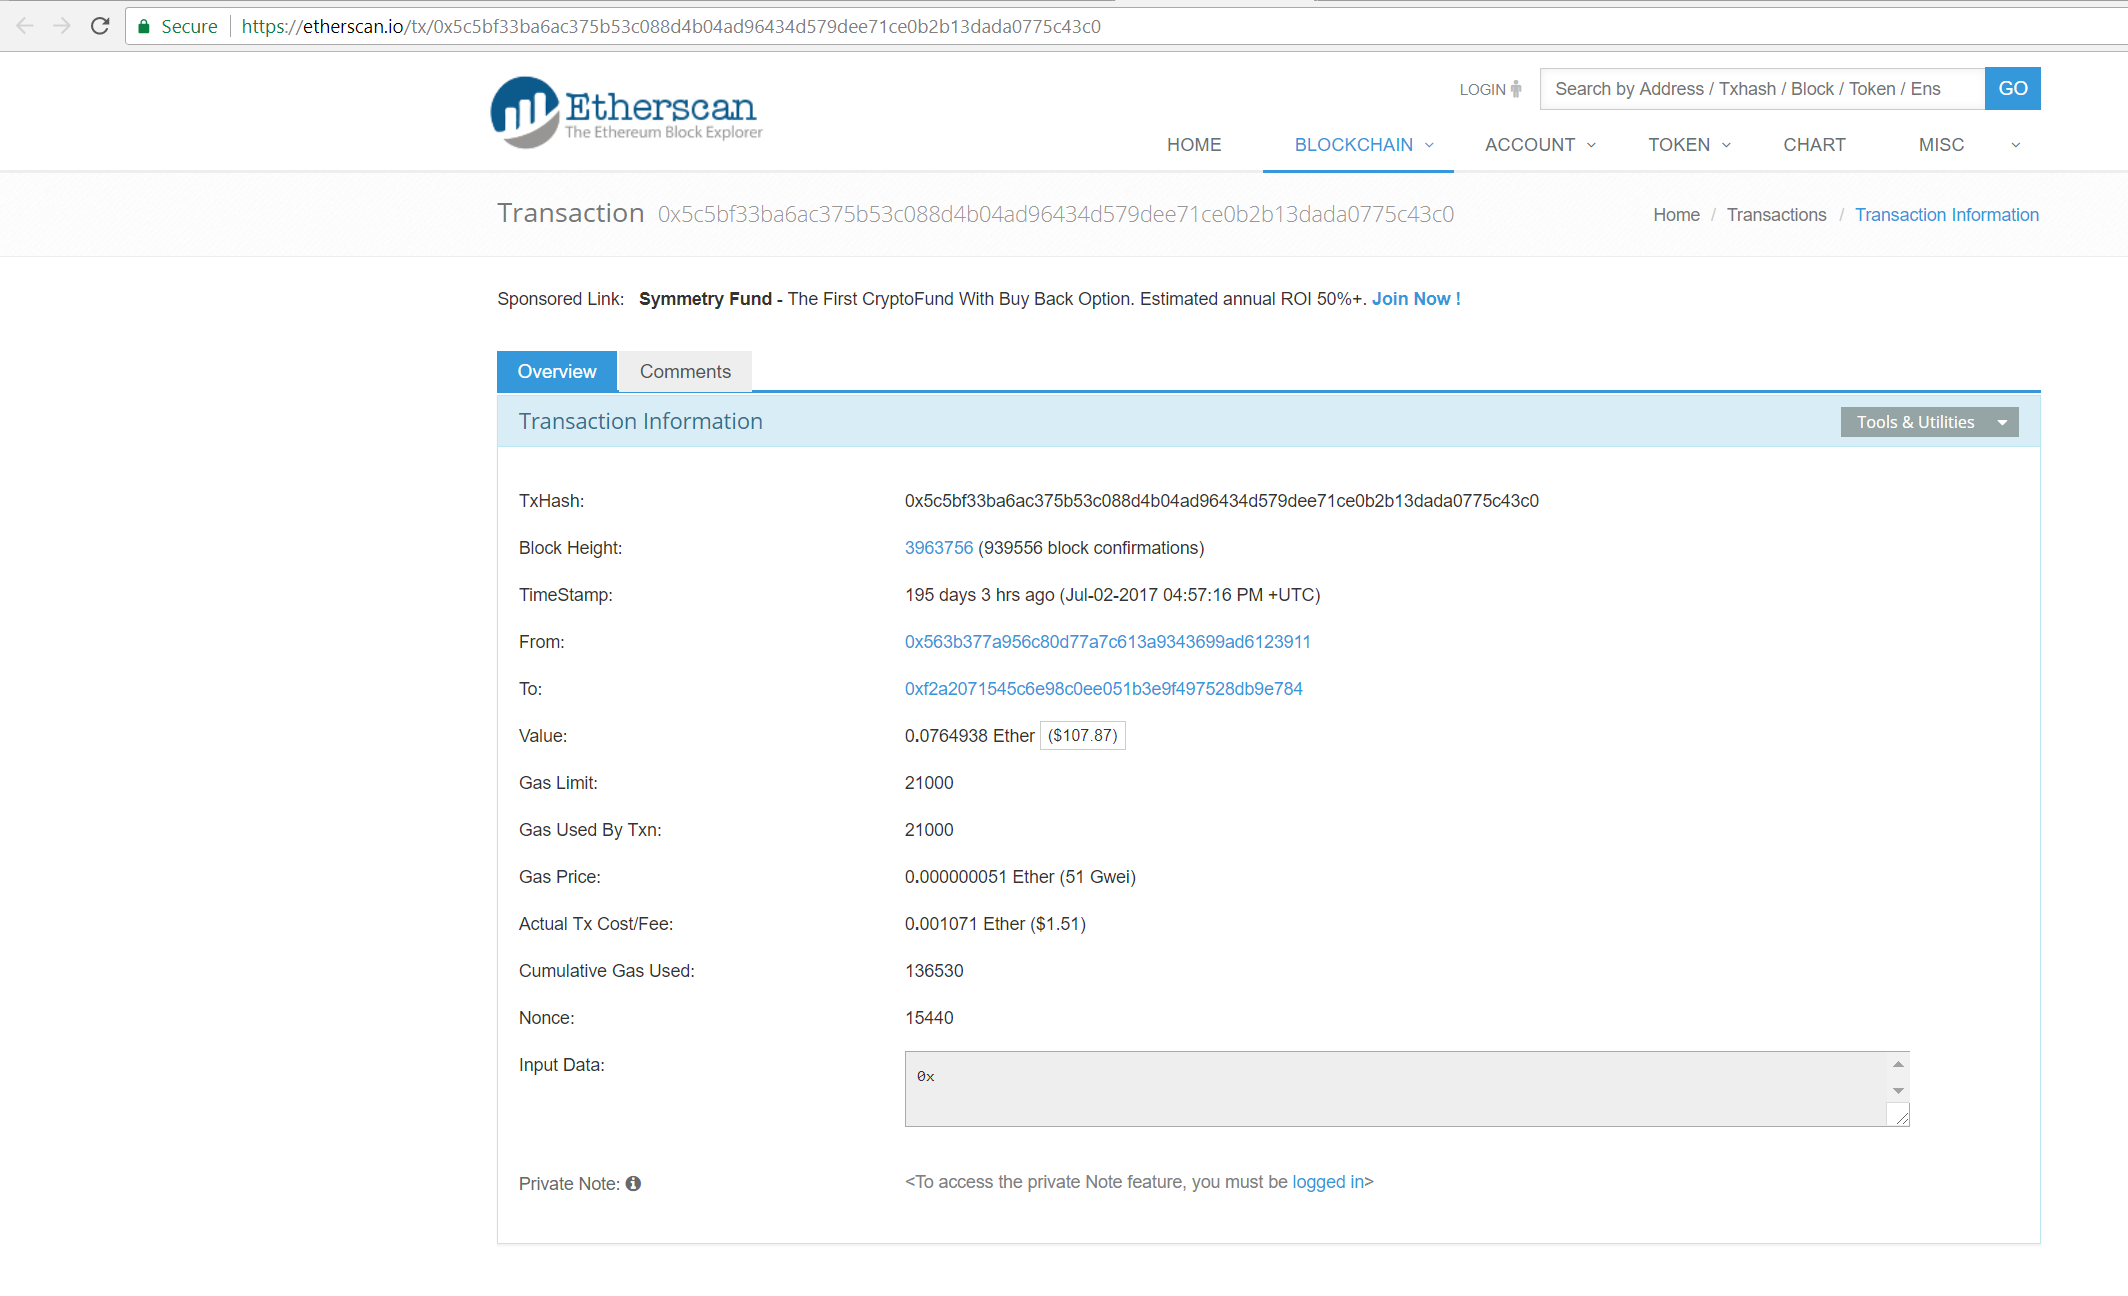Click the browser forward arrow
Image resolution: width=2128 pixels, height=1296 pixels.
tap(62, 26)
